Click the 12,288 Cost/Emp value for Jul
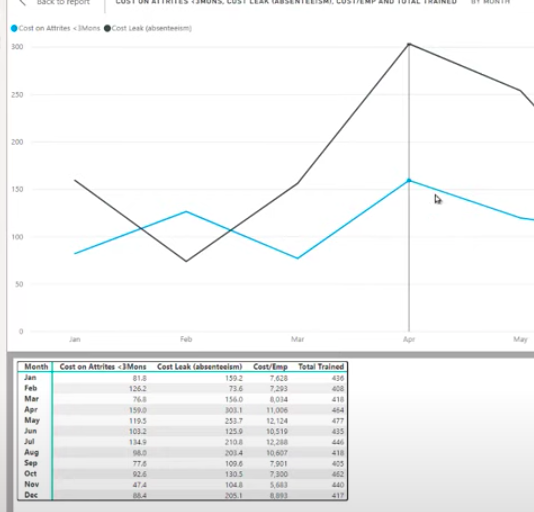This screenshot has width=534, height=512. coord(277,442)
